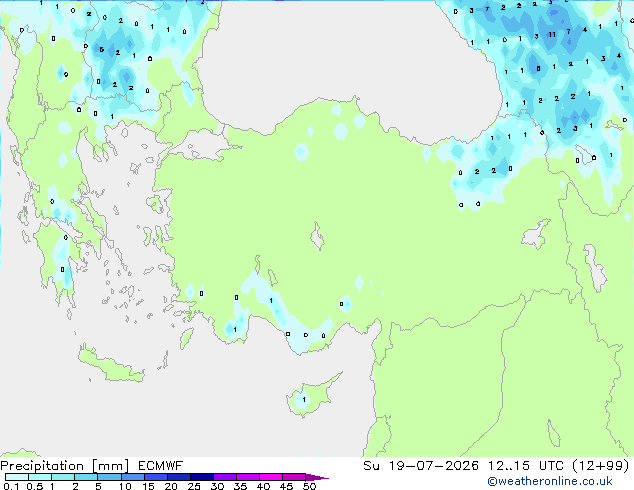Viewport: 634px width, 490px height.
Task: Pick the 40–45 mm magenta swatch
Action: pyautogui.click(x=271, y=477)
